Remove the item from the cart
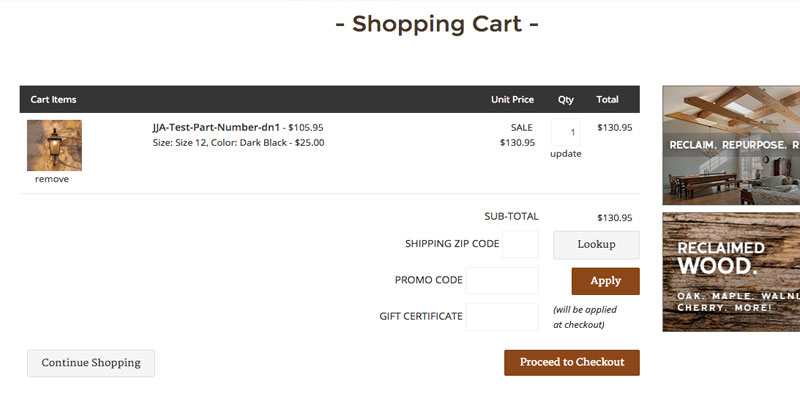This screenshot has width=800, height=400. tap(52, 179)
